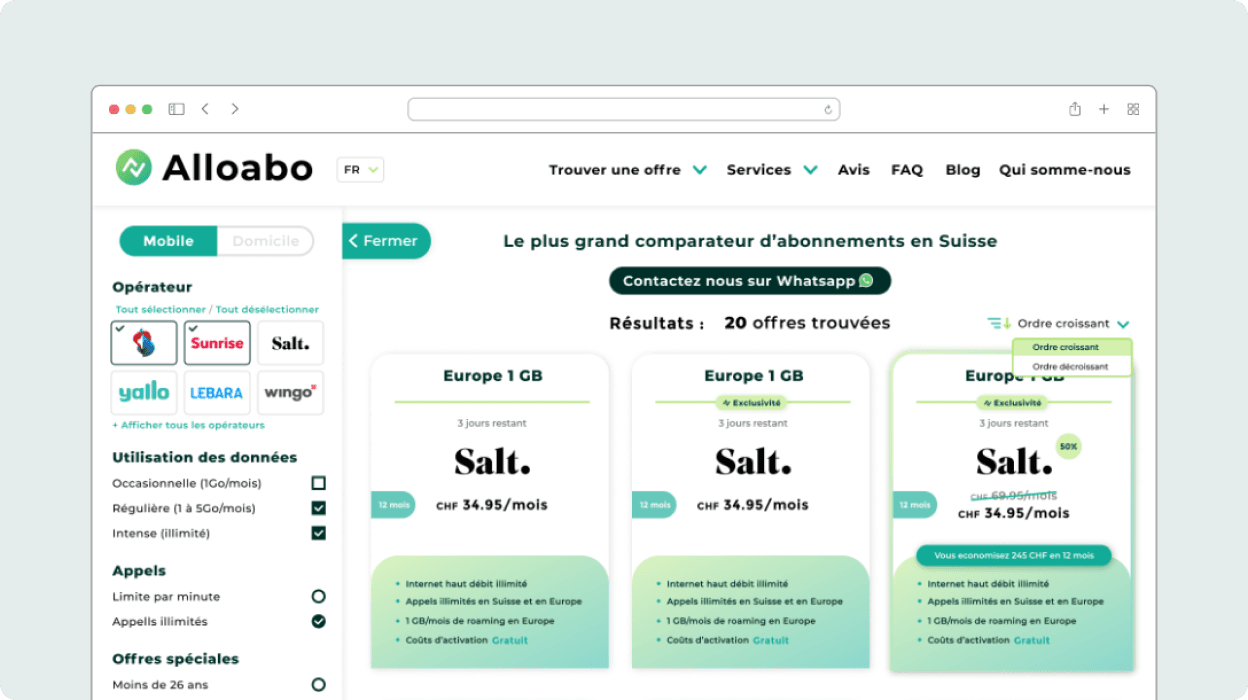
Task: Select Appells illimités radio button
Action: click(x=318, y=621)
